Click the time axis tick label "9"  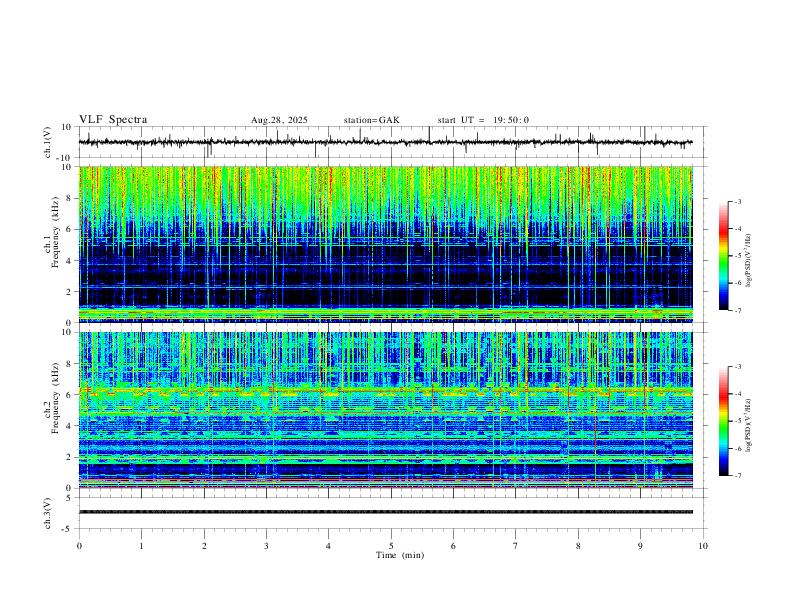(x=640, y=546)
